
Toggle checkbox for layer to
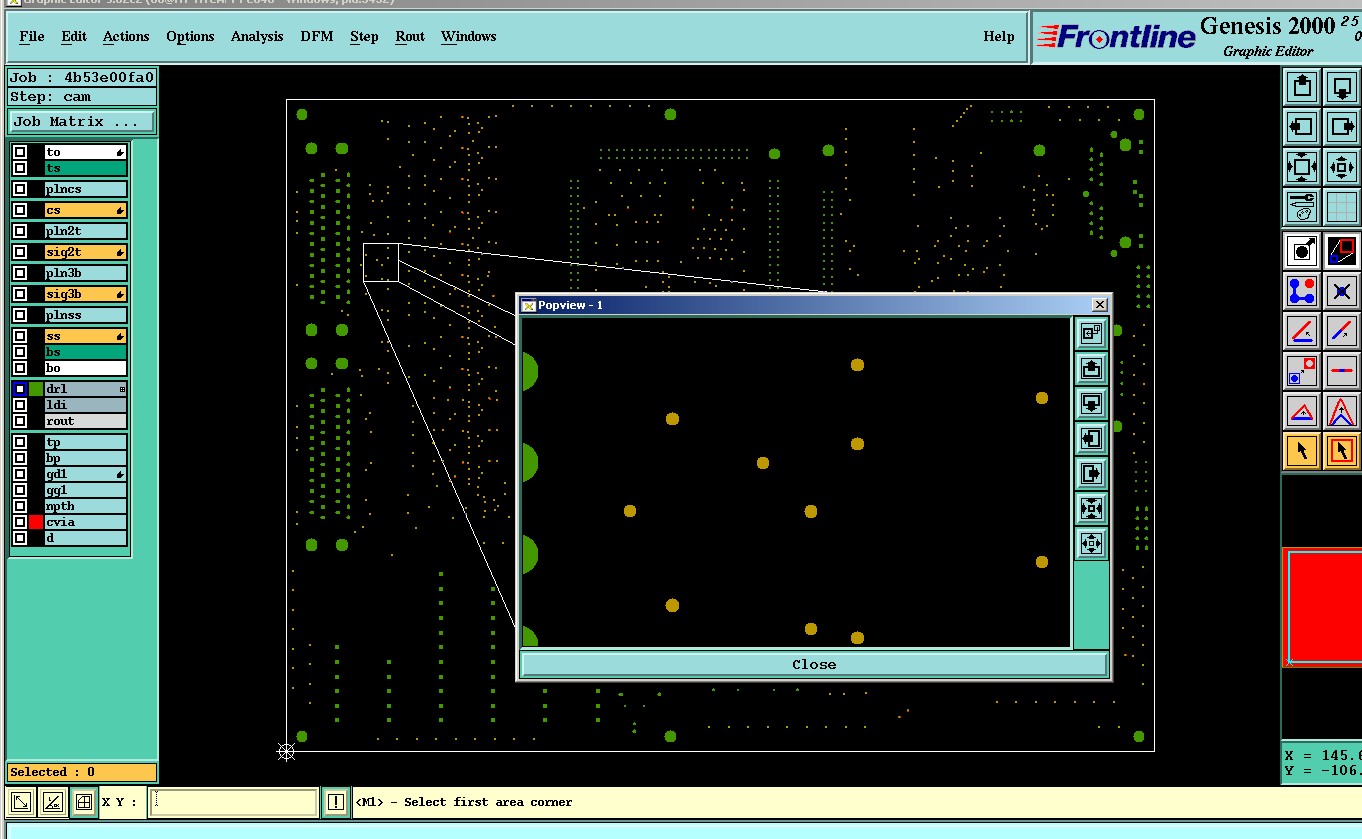(20, 152)
